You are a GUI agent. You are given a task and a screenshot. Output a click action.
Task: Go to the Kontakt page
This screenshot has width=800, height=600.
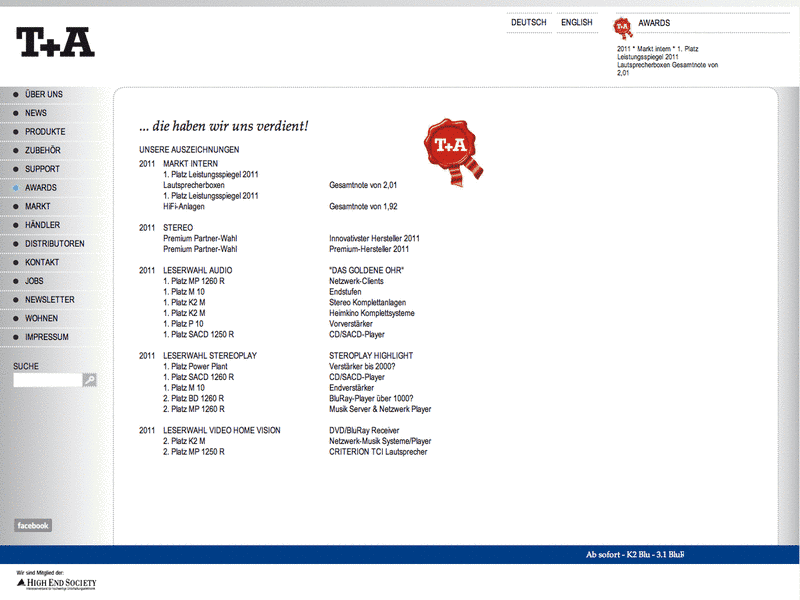point(42,262)
